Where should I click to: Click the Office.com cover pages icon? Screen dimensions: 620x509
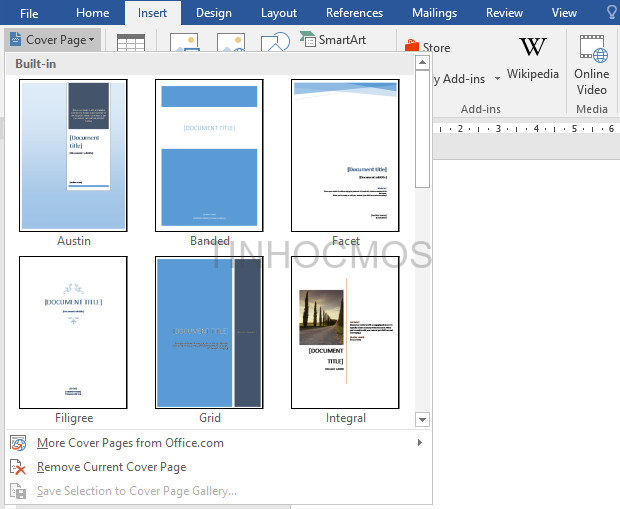[x=18, y=443]
